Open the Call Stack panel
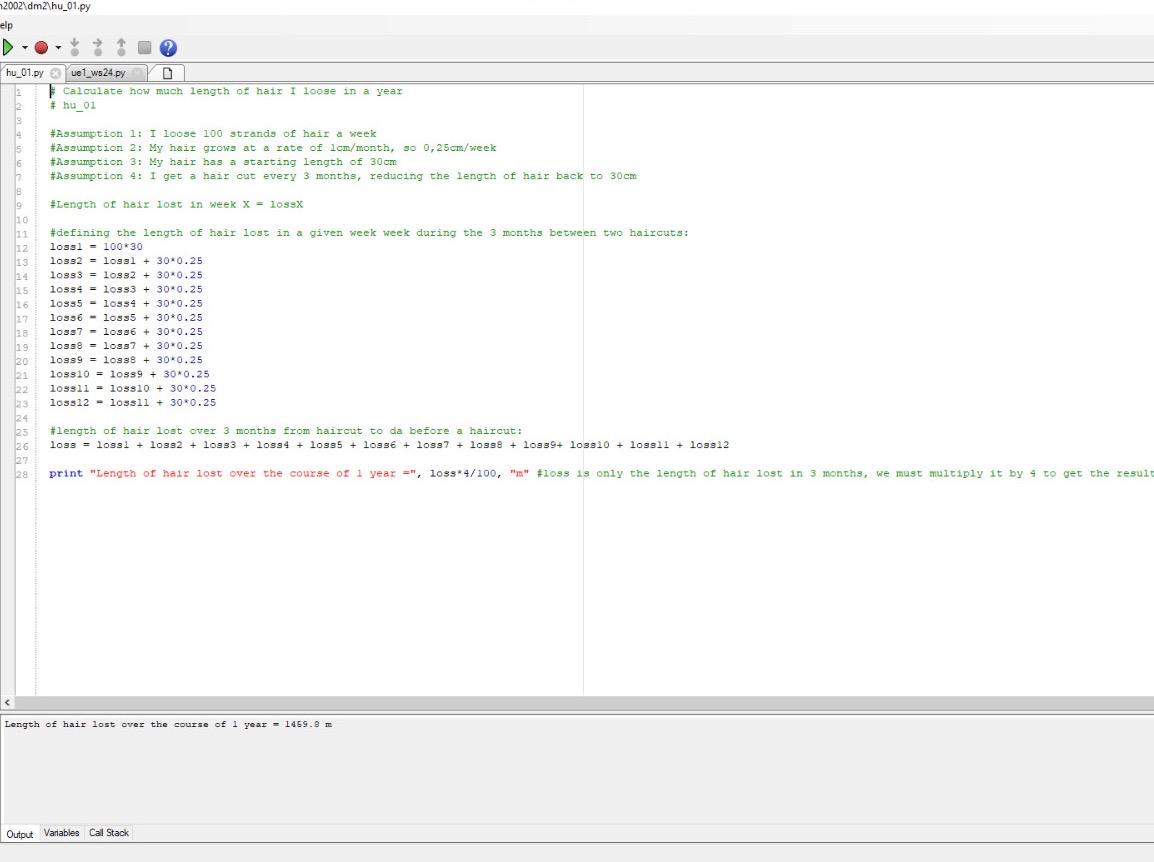Screen dimensions: 1154x862 coord(108,832)
